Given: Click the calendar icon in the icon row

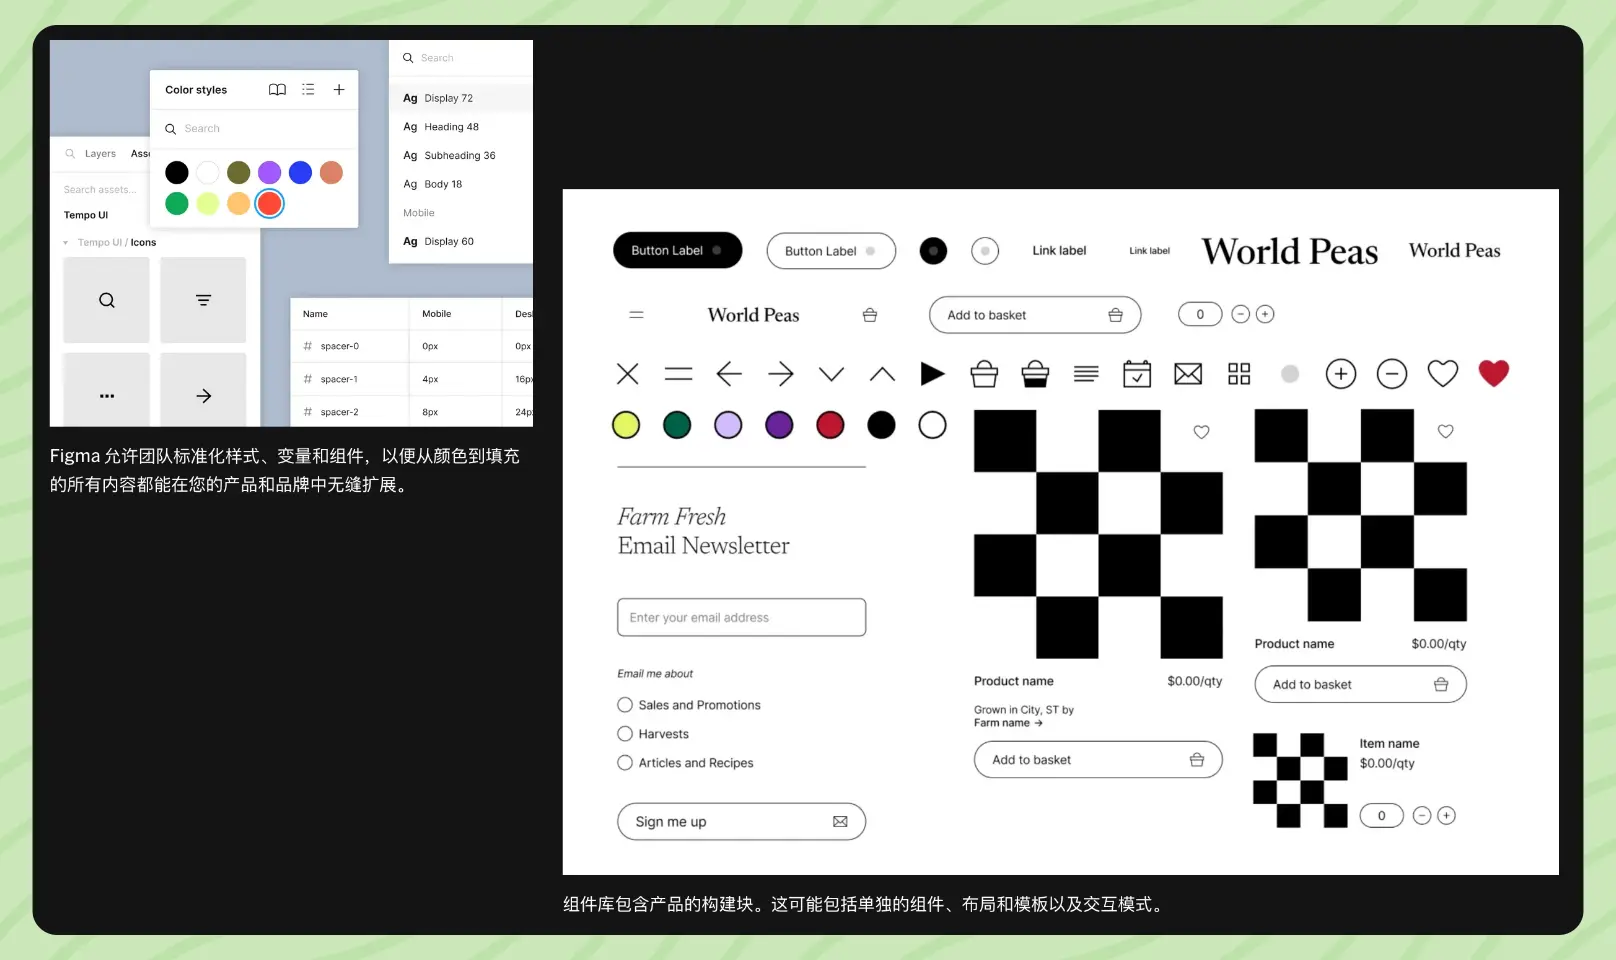Looking at the screenshot, I should point(1137,374).
